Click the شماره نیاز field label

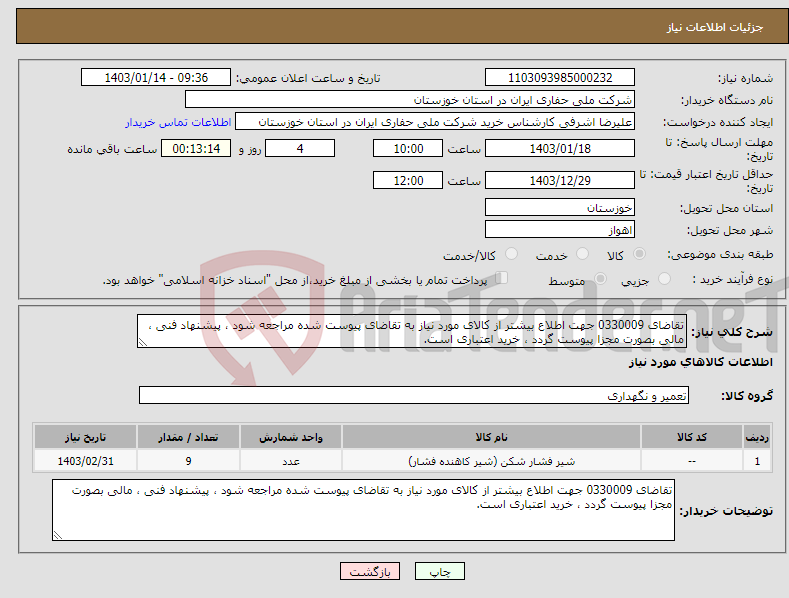click(745, 78)
